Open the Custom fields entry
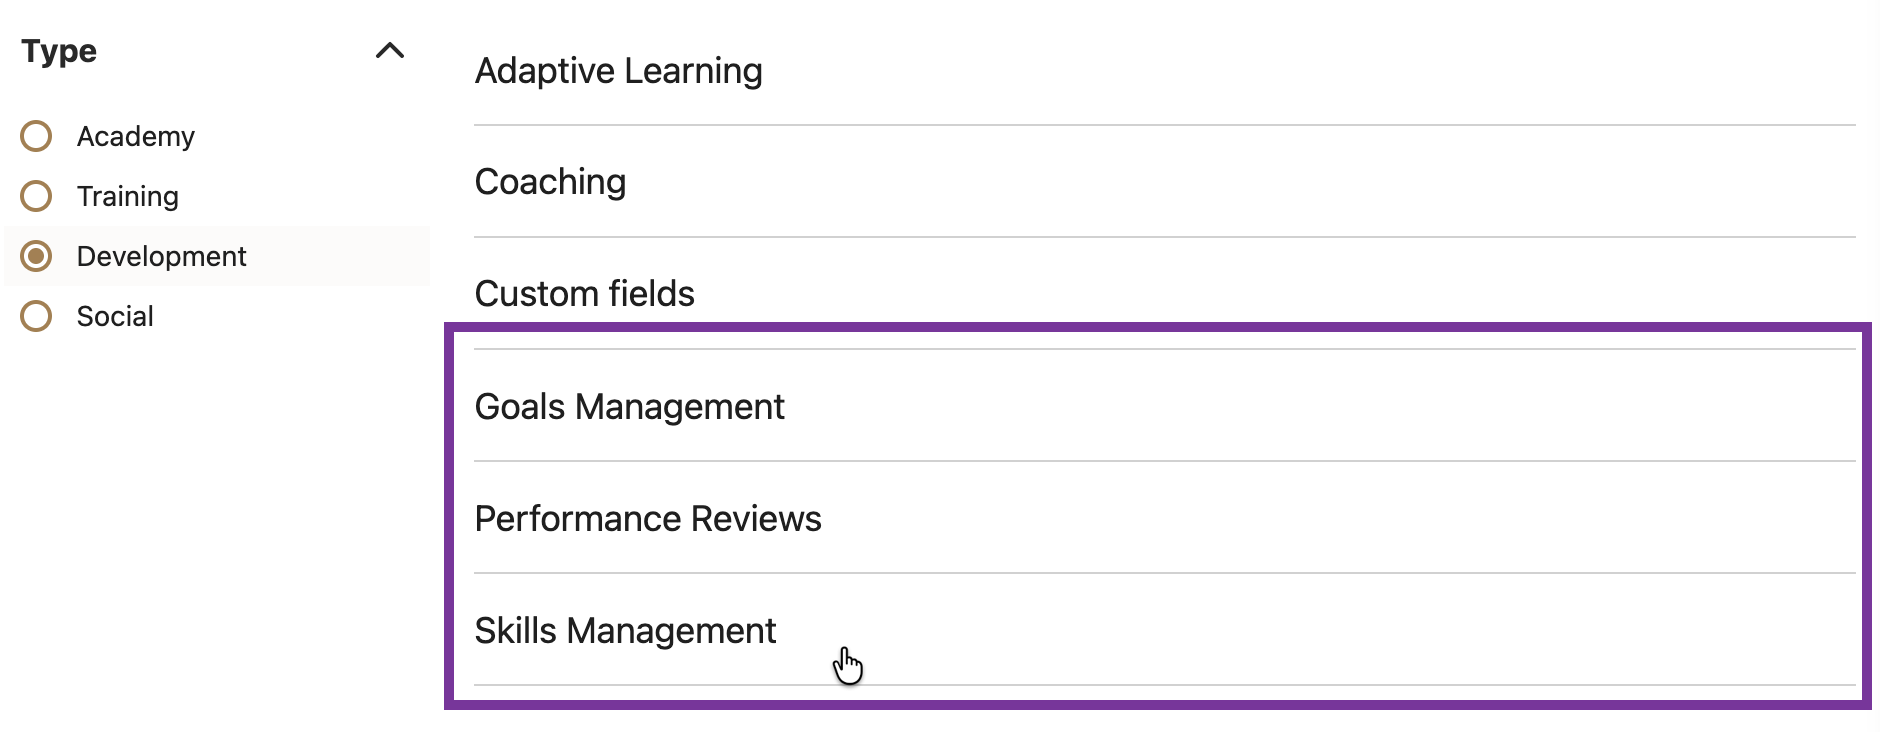The width and height of the screenshot is (1880, 732). tap(584, 294)
